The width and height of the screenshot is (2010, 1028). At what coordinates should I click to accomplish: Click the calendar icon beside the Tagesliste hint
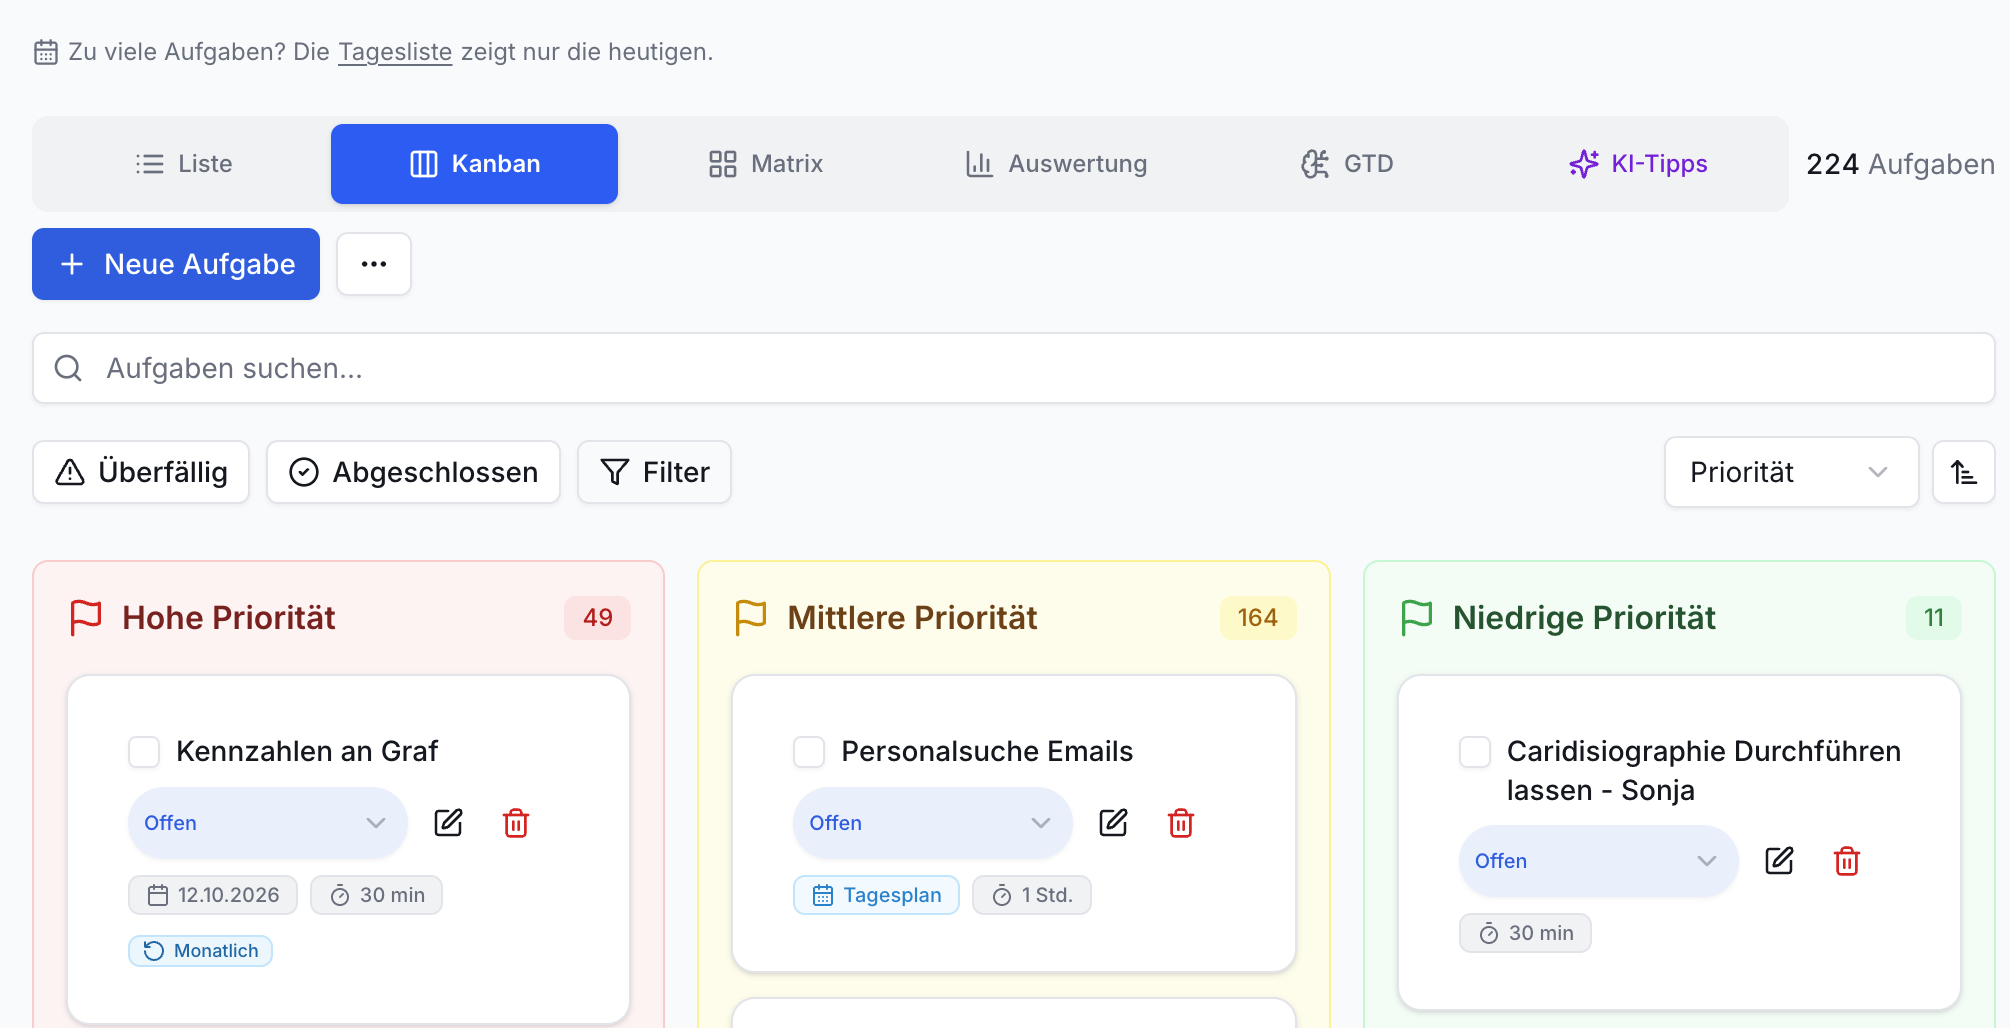coord(46,52)
